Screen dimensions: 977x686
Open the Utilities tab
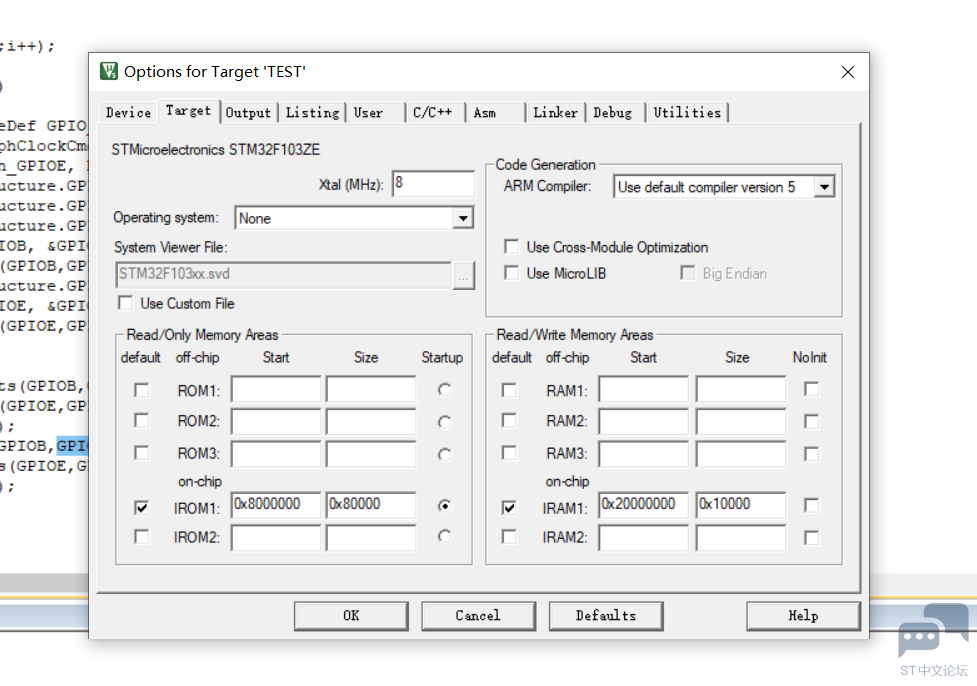coord(687,113)
